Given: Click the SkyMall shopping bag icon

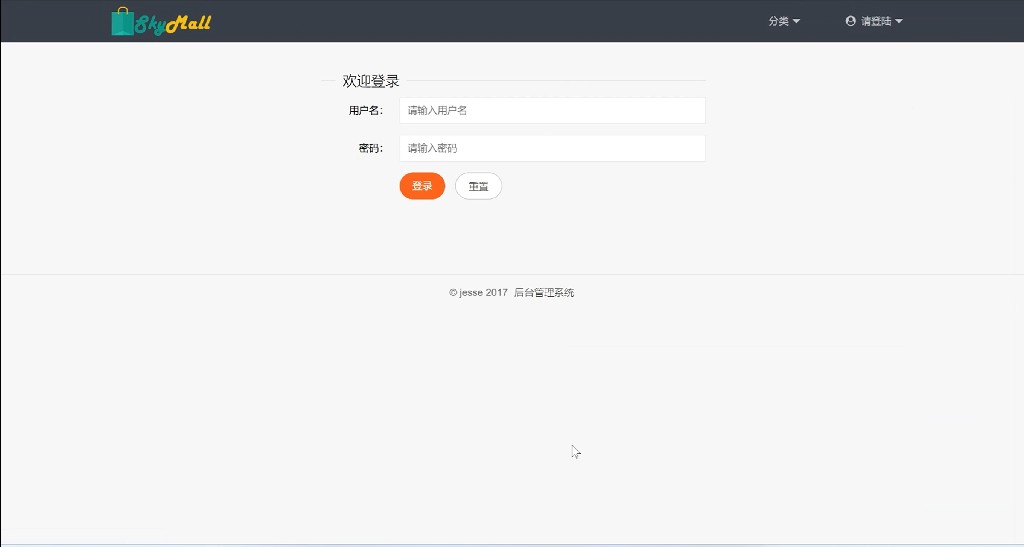Looking at the screenshot, I should (x=122, y=22).
